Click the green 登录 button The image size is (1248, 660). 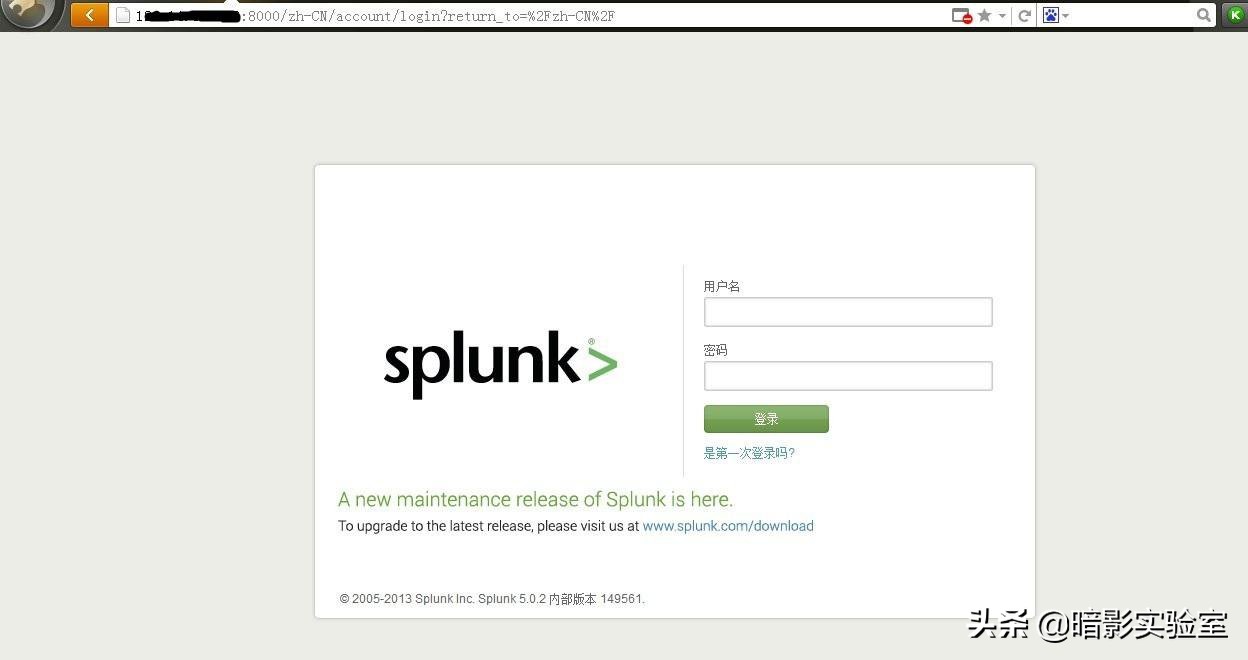(x=766, y=419)
